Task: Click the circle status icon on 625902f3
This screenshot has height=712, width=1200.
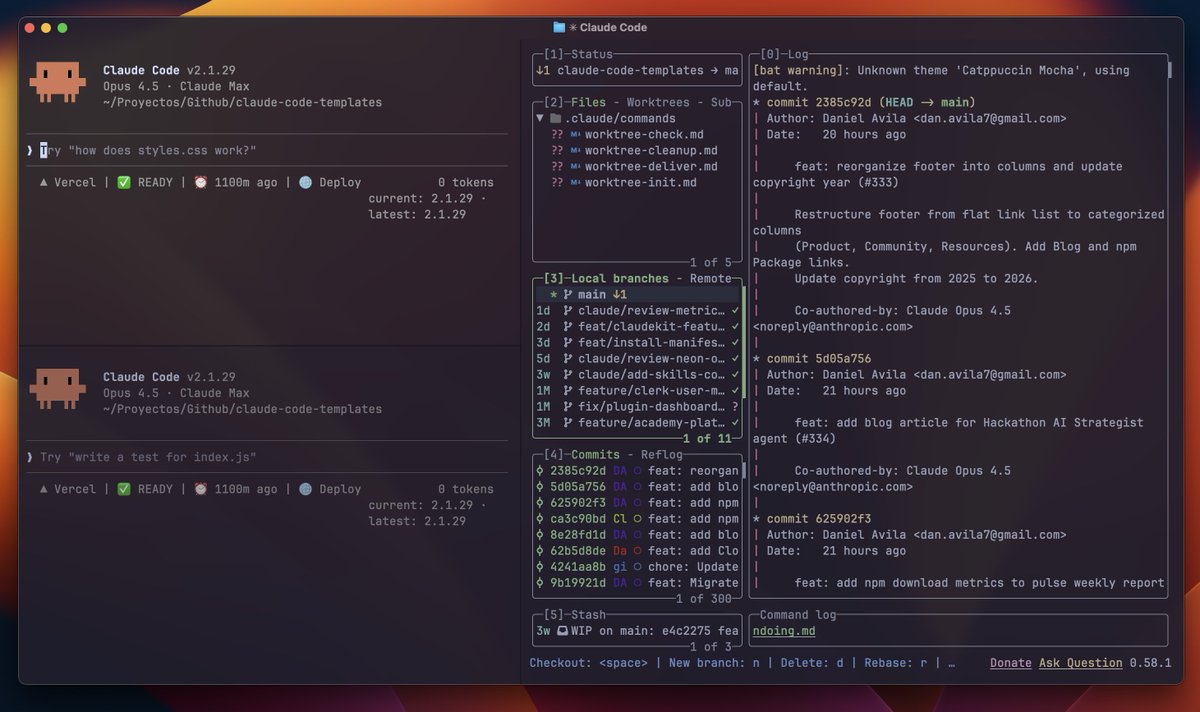Action: click(637, 502)
